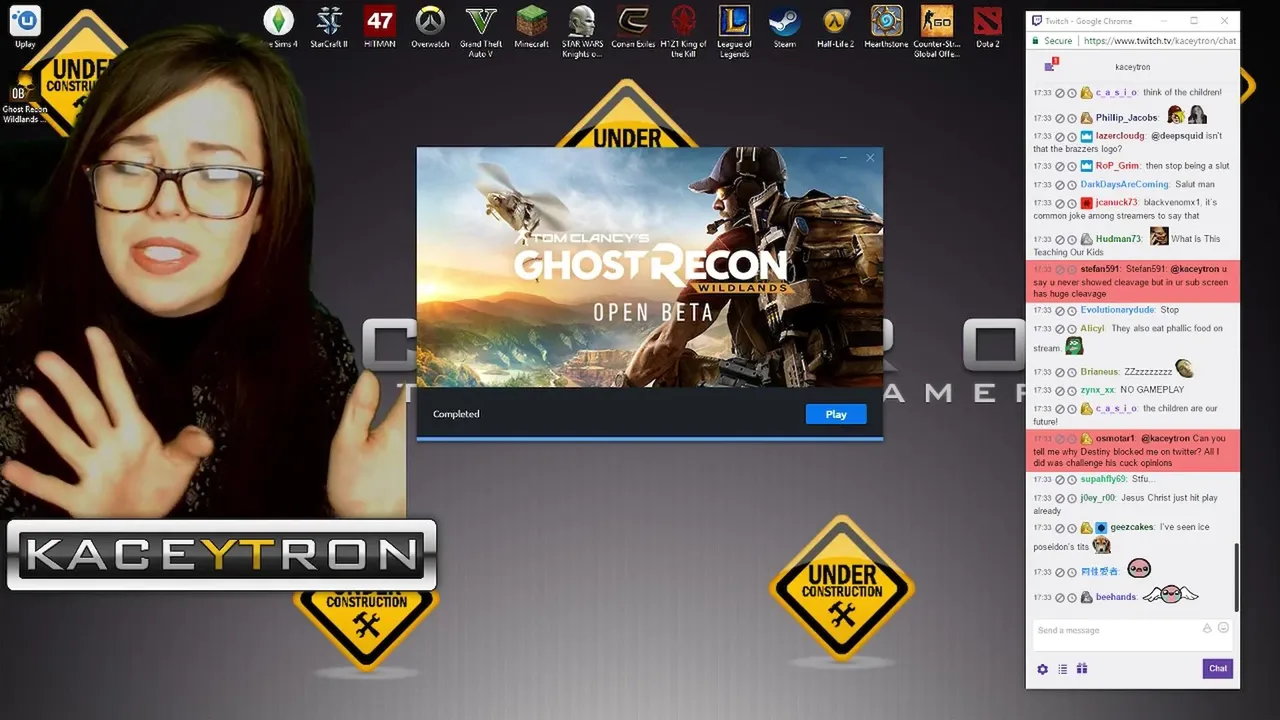Image resolution: width=1280 pixels, height=720 pixels.
Task: Close the Ghost Recon Open Beta window
Action: pyautogui.click(x=870, y=157)
